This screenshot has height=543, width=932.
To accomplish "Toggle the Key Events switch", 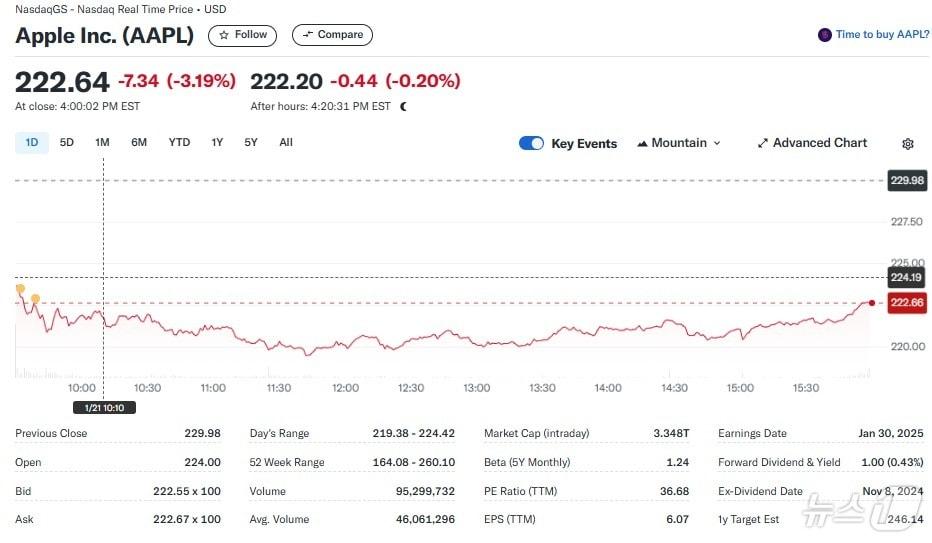I will [x=531, y=143].
